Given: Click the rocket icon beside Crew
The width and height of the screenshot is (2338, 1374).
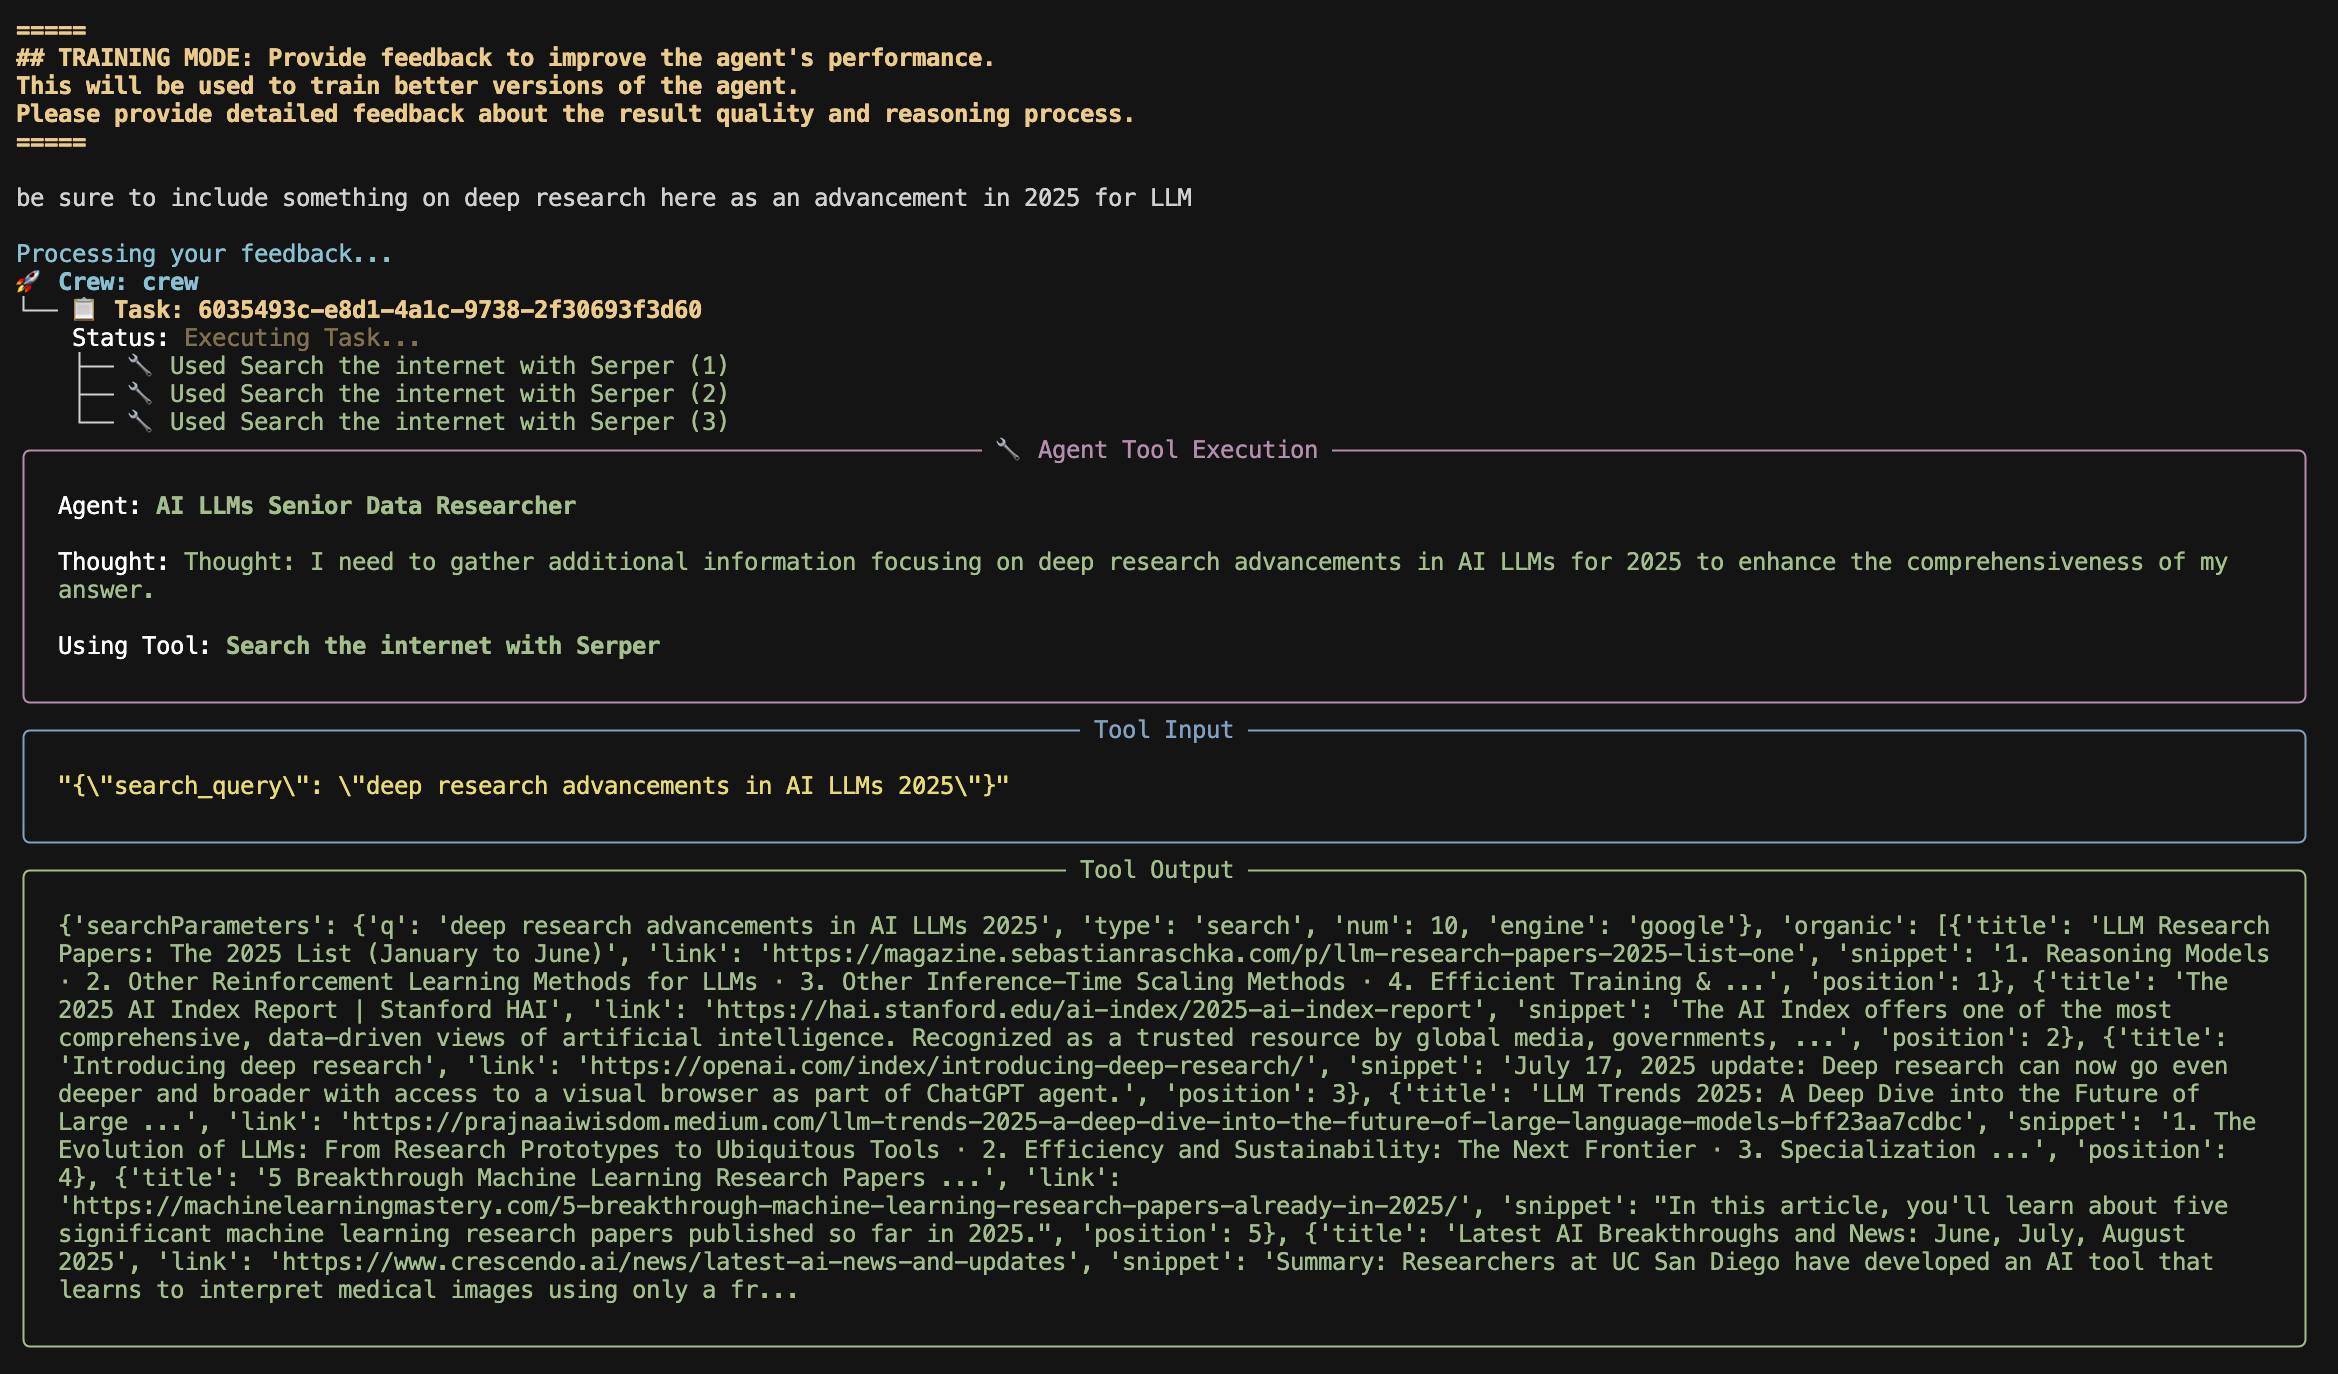Looking at the screenshot, I should (x=28, y=282).
